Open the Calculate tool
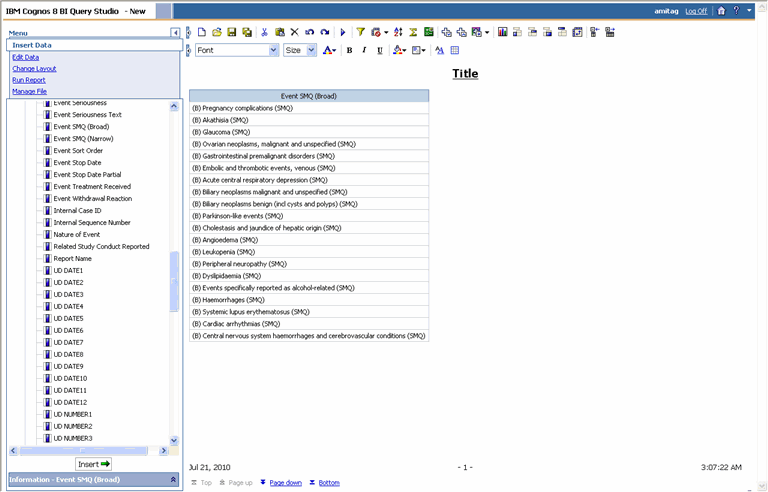Screen dimensions: 768x492 click(x=429, y=32)
